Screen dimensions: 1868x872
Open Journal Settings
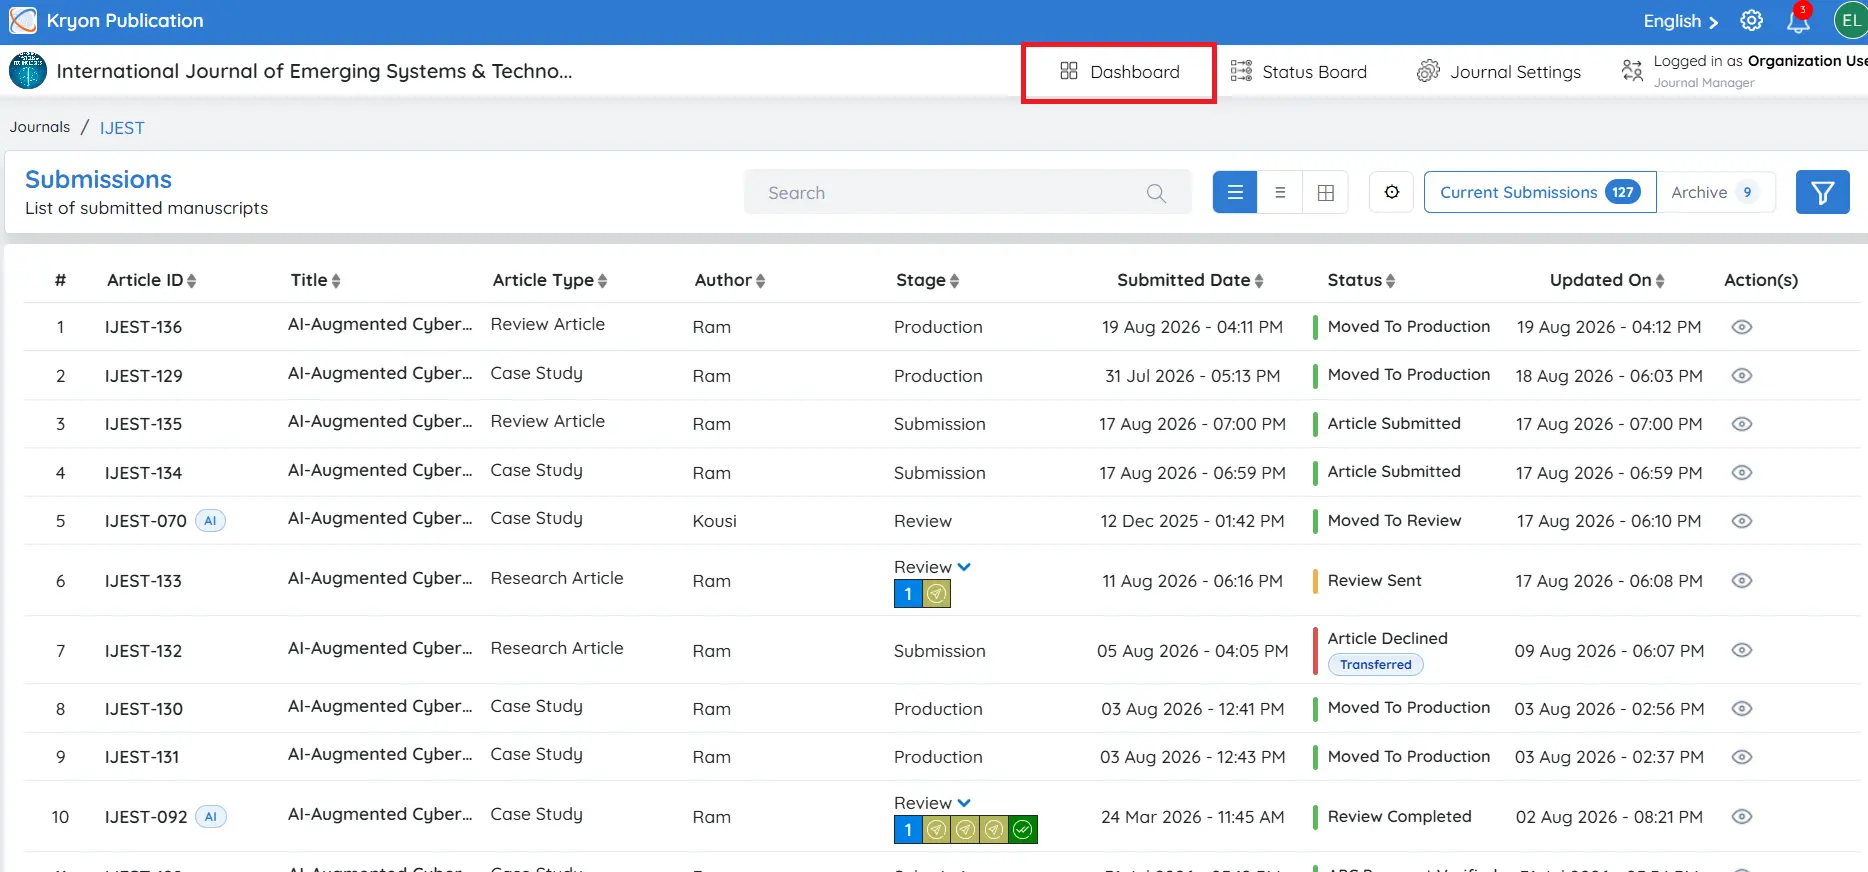click(x=1498, y=72)
